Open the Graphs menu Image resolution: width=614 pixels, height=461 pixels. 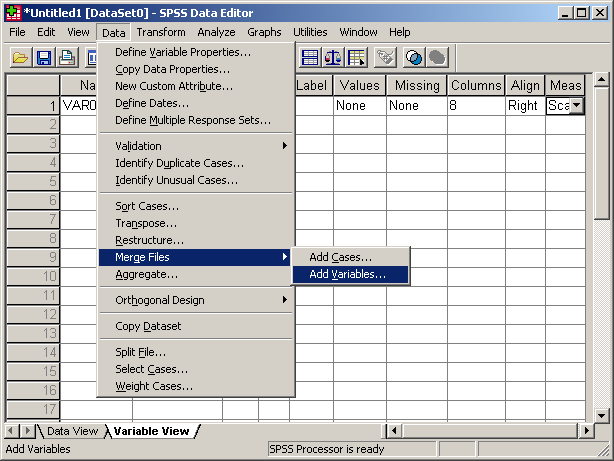coord(264,32)
